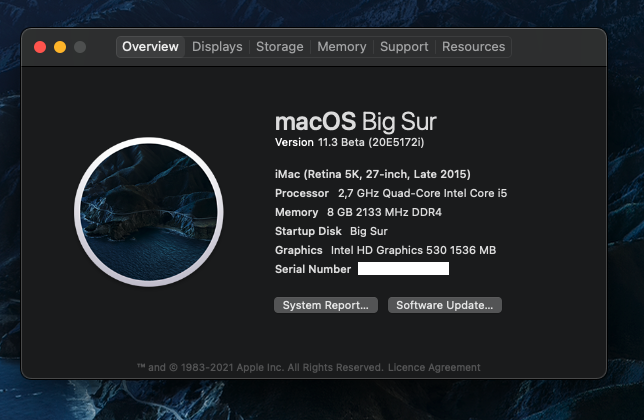
Task: Click the 8 GB 2133 MHz DDR4 value
Action: (384, 212)
